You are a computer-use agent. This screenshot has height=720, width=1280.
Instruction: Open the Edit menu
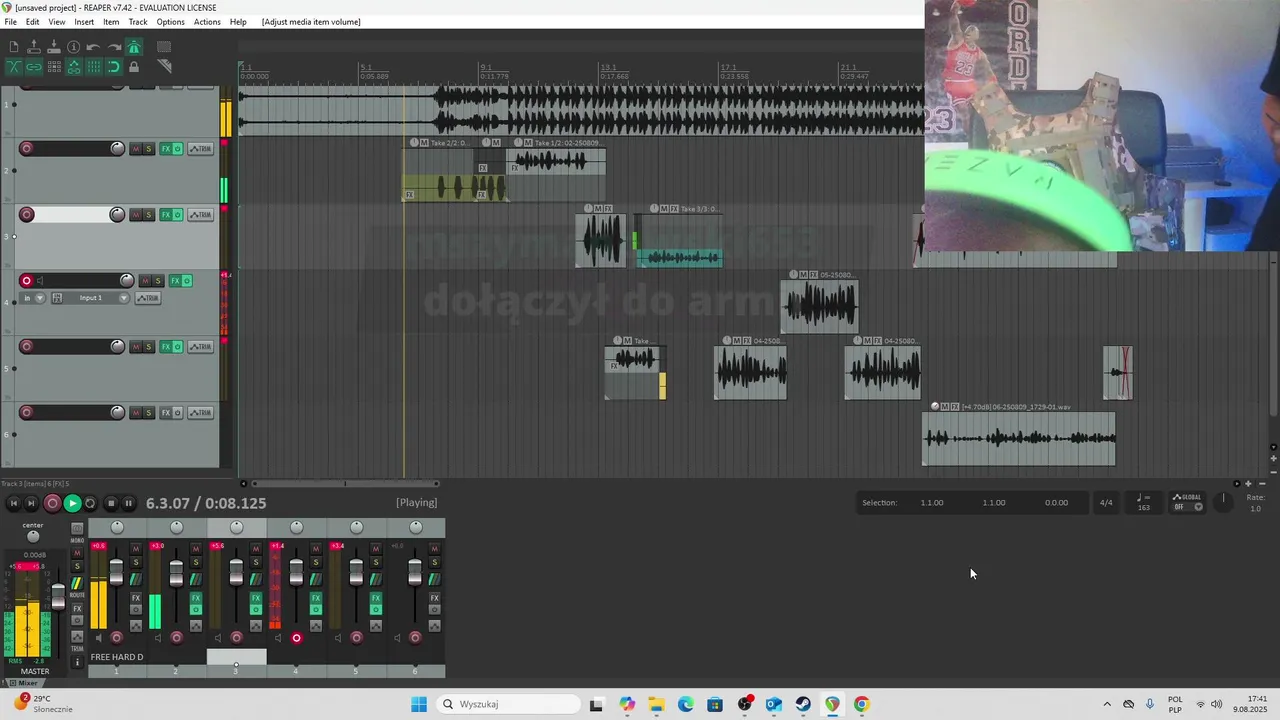pyautogui.click(x=33, y=22)
